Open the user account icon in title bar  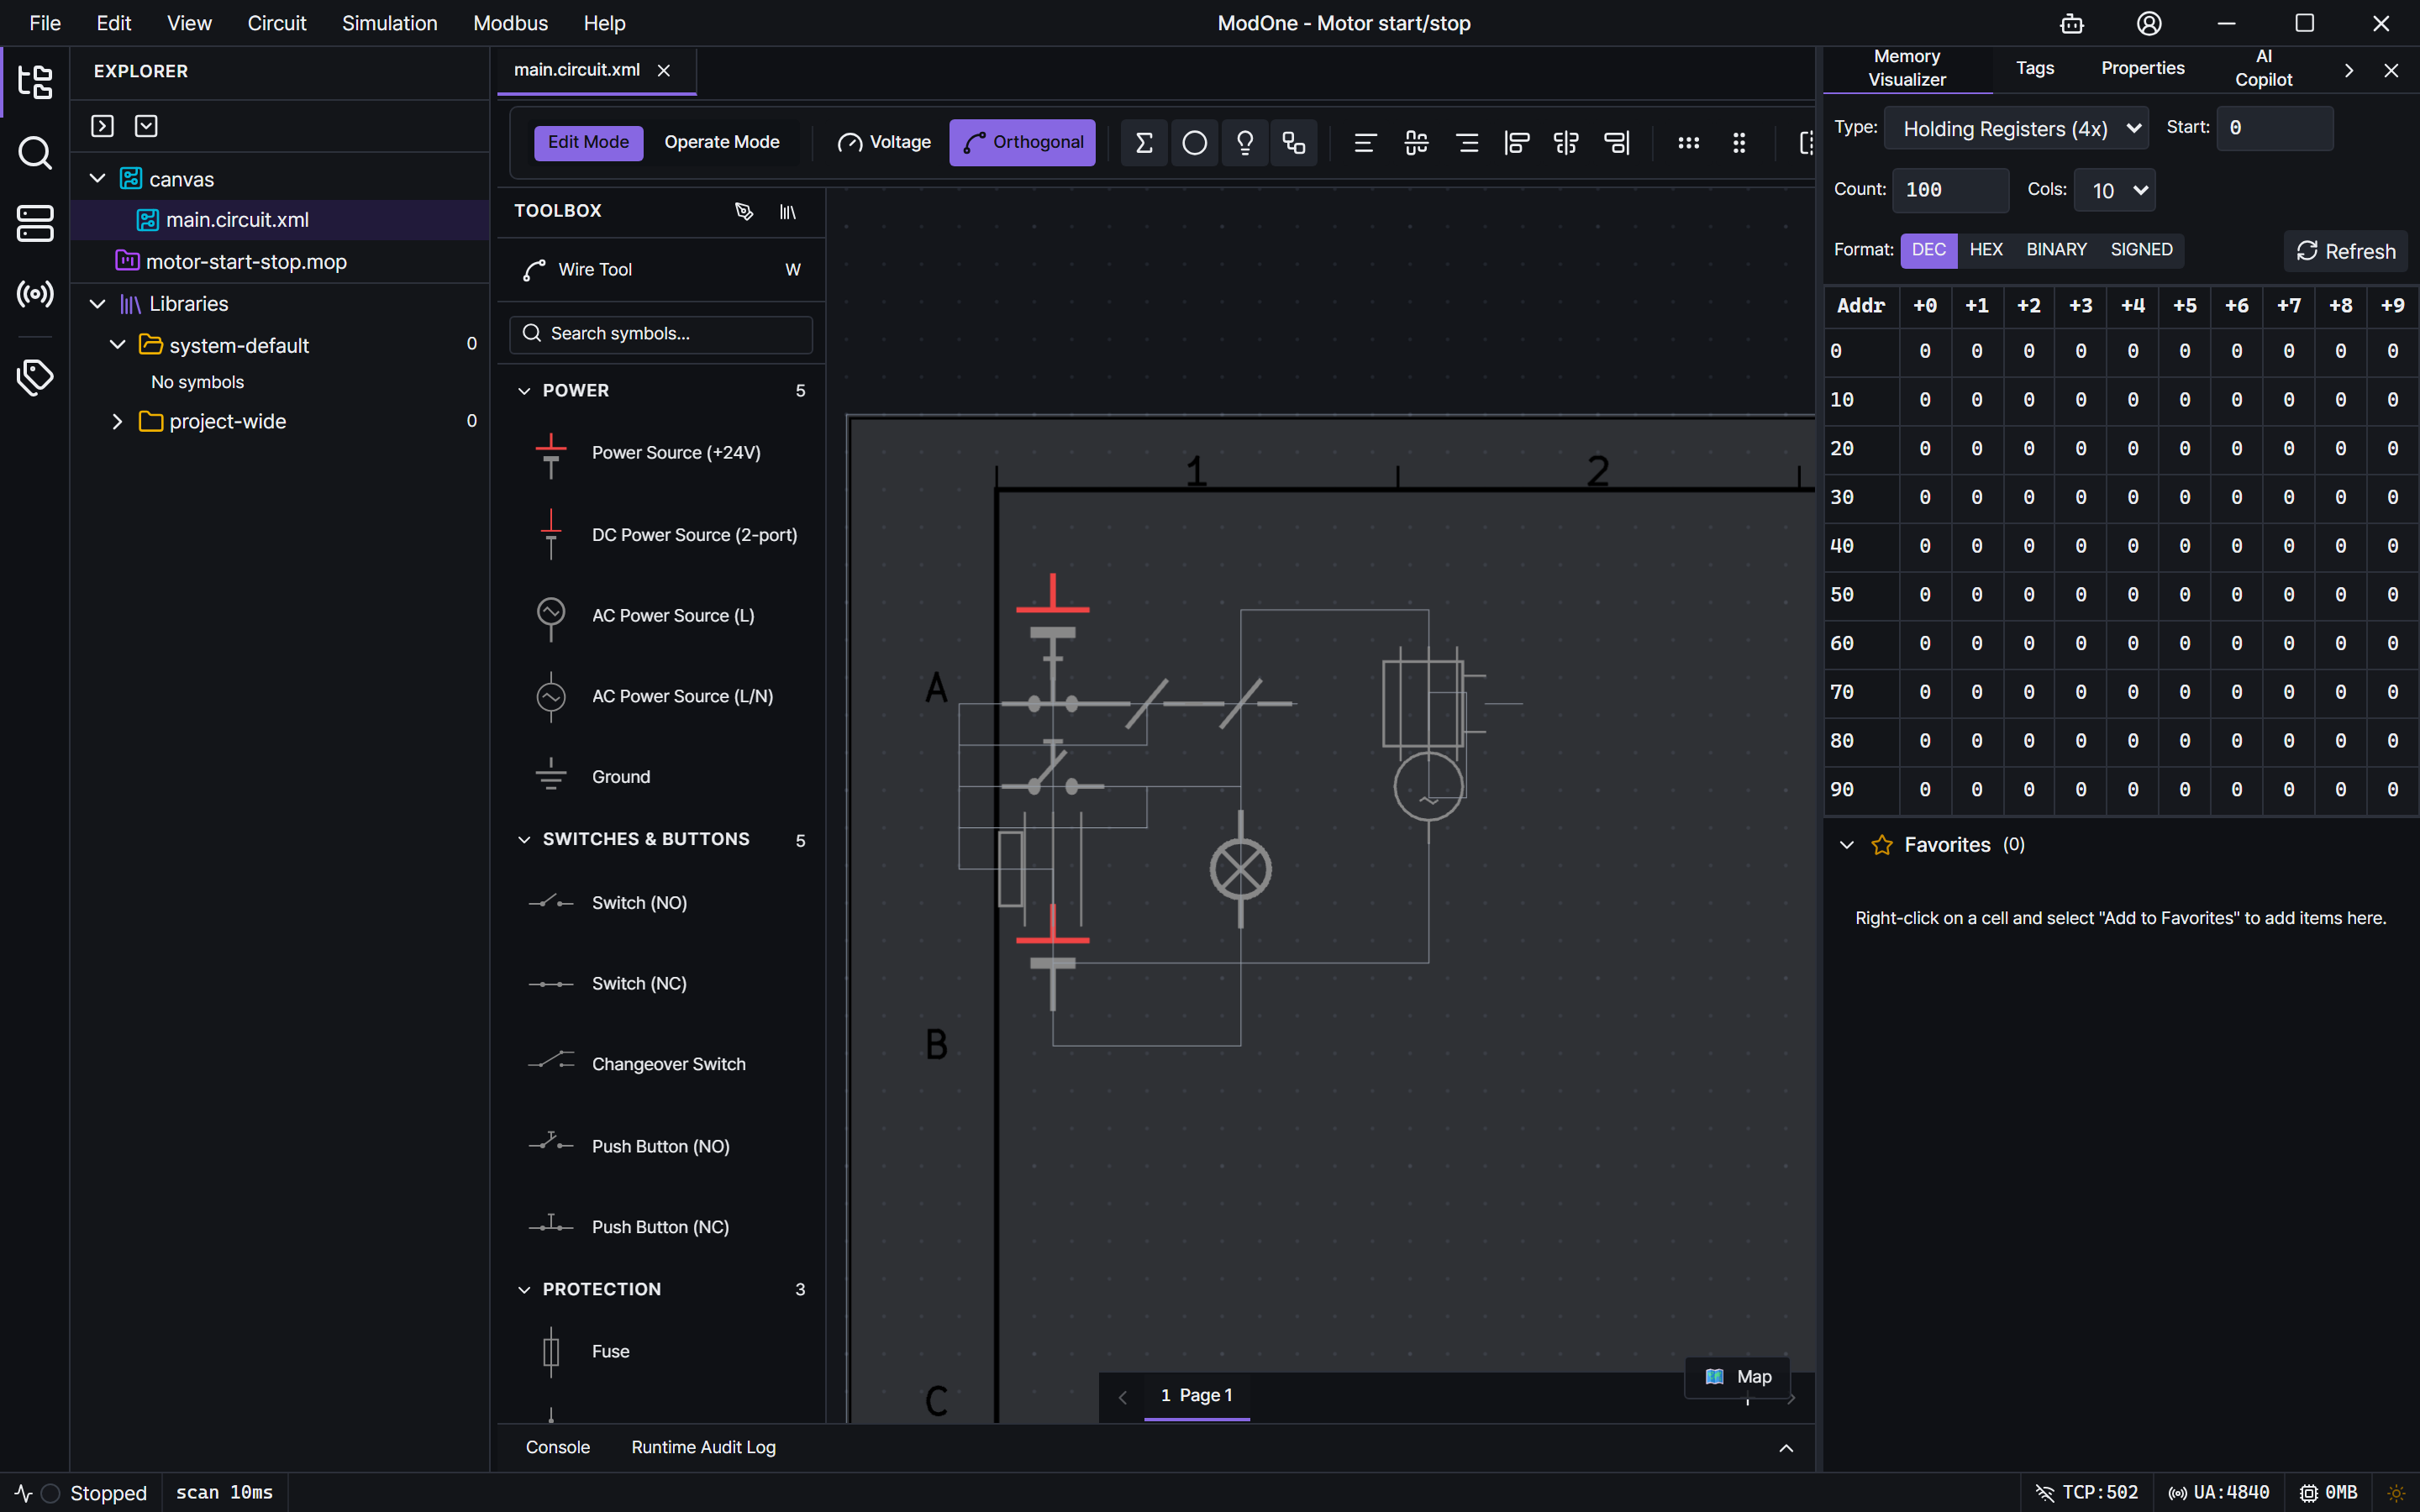[x=2149, y=23]
